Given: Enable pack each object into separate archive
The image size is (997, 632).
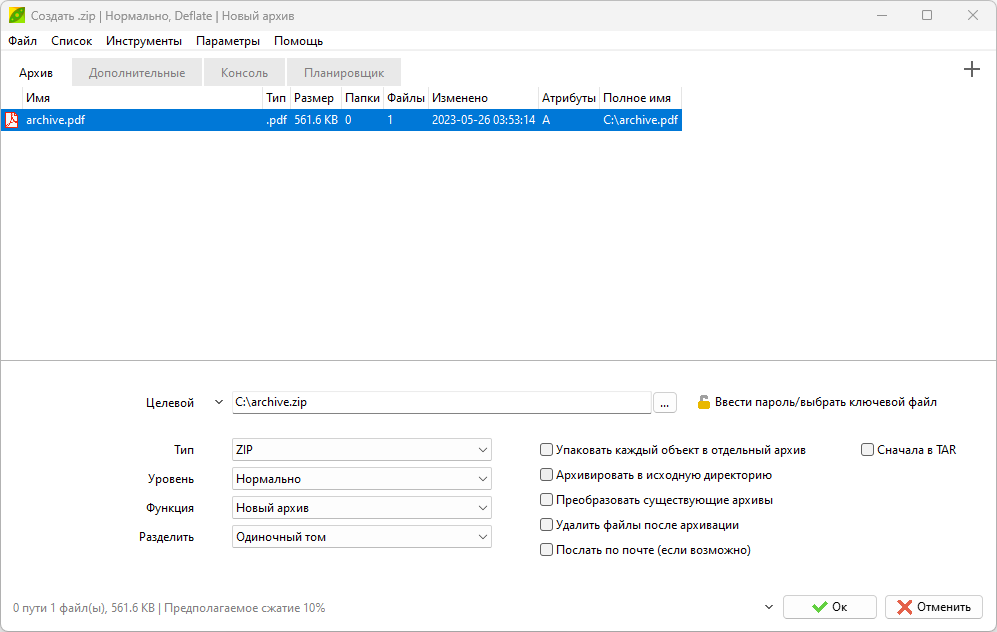Looking at the screenshot, I should [547, 450].
